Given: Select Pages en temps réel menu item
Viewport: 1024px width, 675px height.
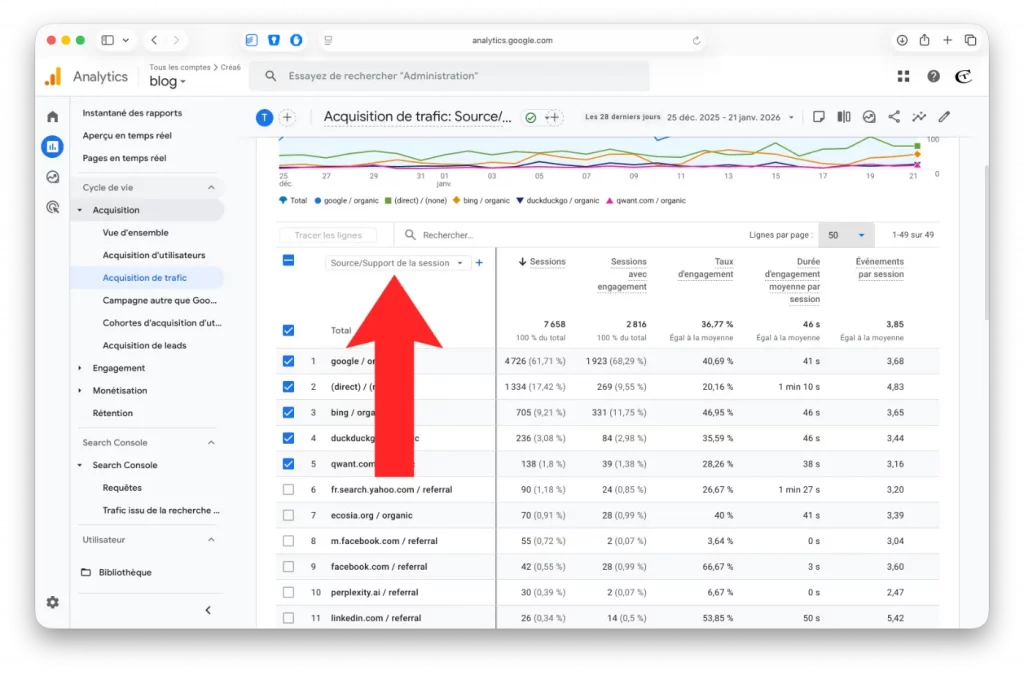Looking at the screenshot, I should point(124,158).
